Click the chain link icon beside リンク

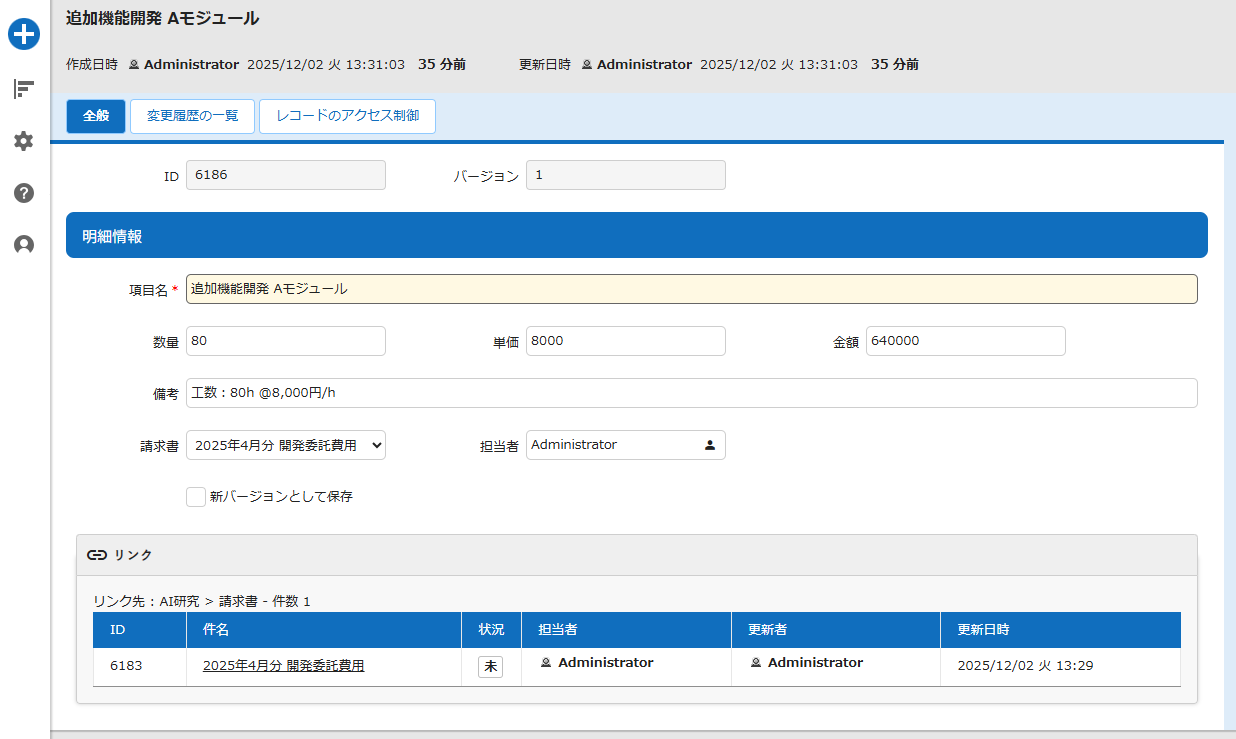tap(97, 554)
